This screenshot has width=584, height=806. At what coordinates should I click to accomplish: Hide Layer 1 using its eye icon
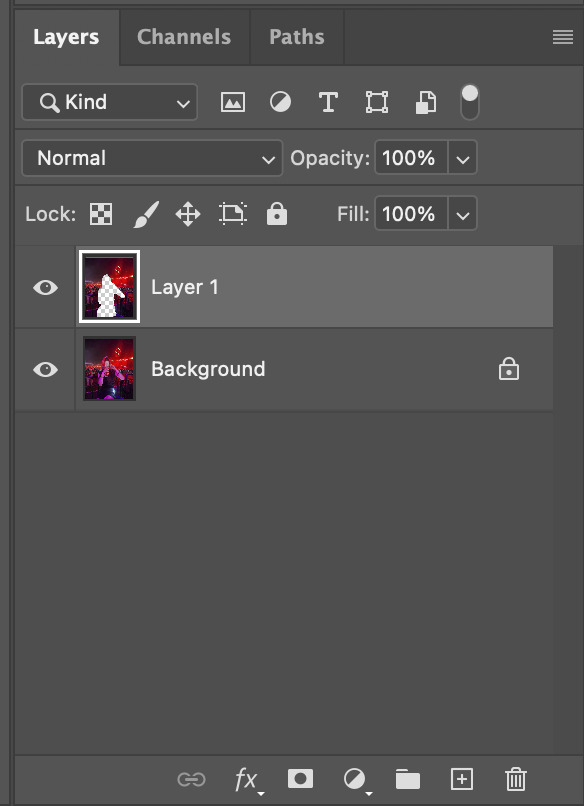[46, 287]
